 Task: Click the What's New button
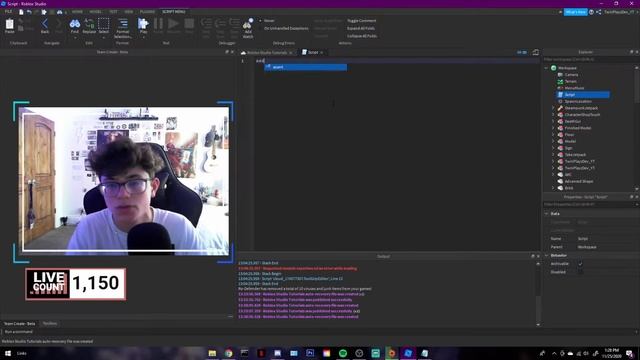point(576,12)
